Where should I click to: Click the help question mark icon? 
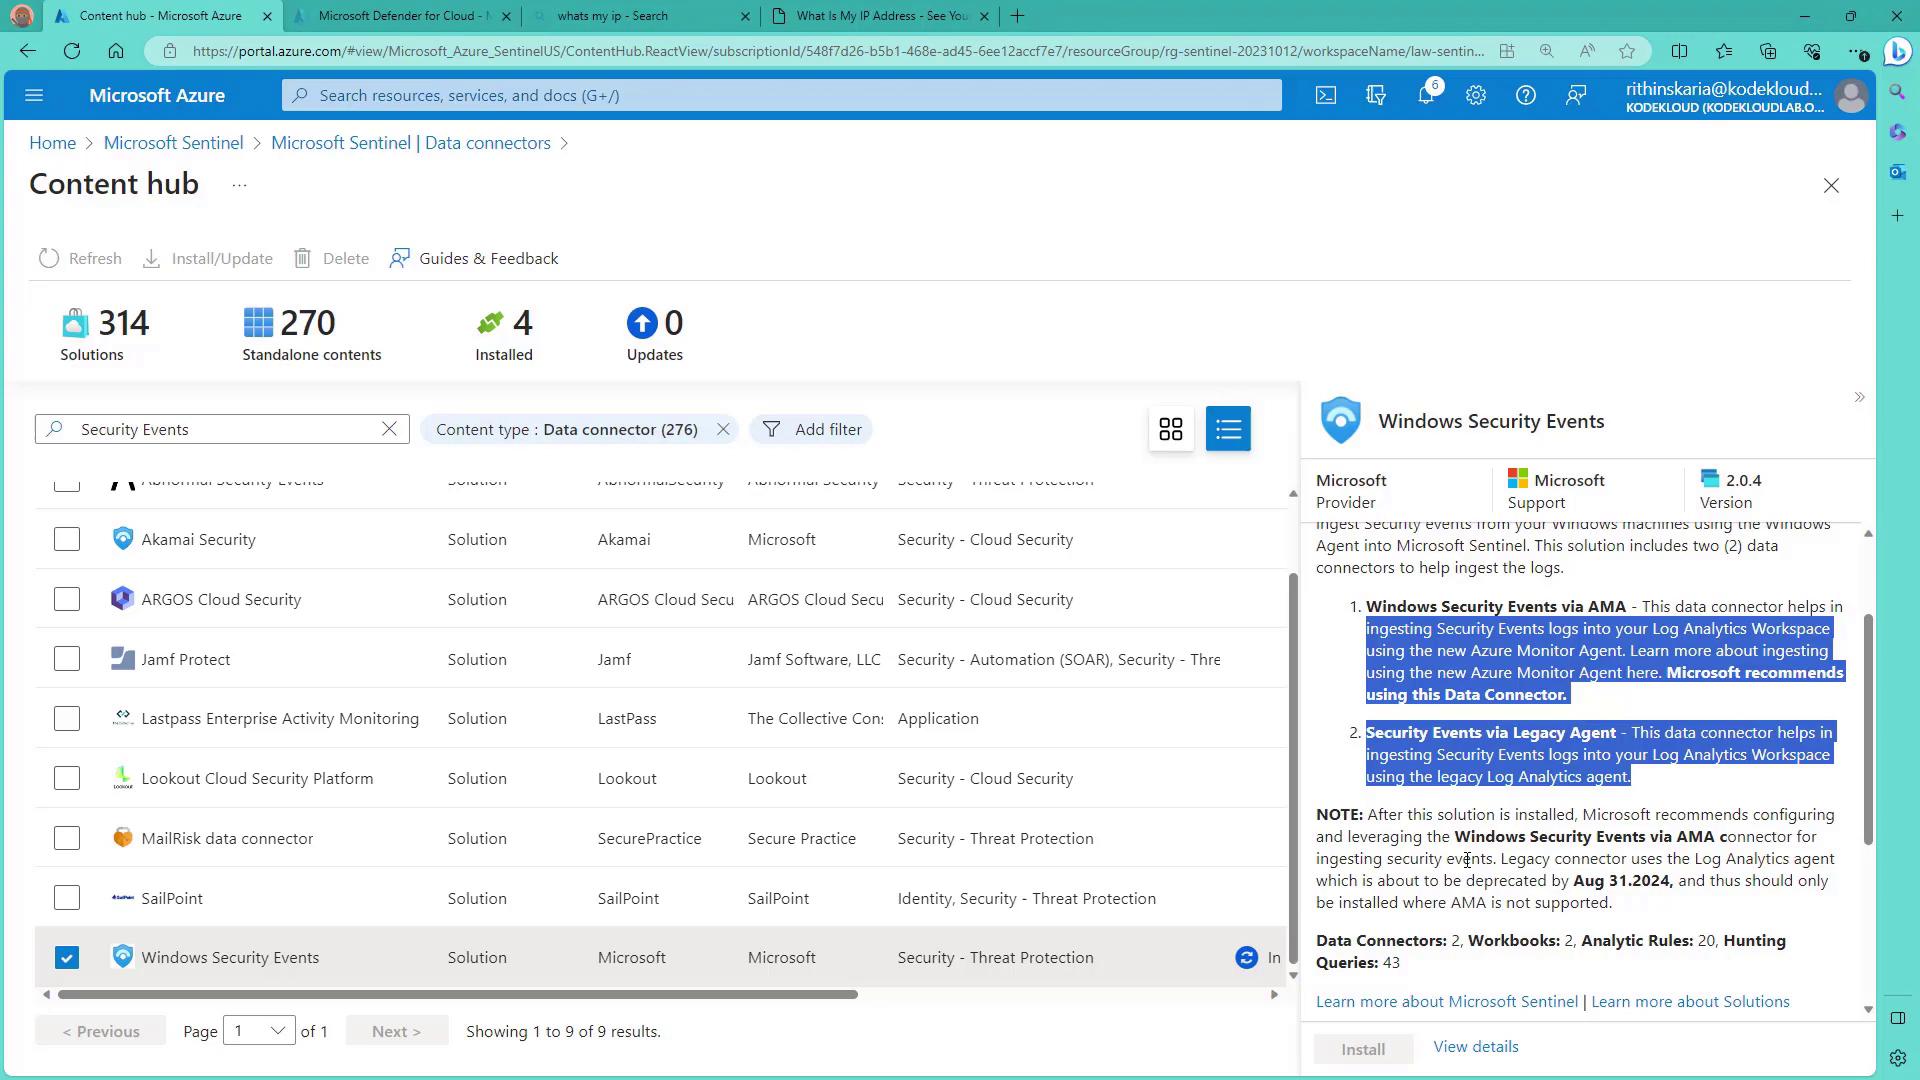[1525, 95]
